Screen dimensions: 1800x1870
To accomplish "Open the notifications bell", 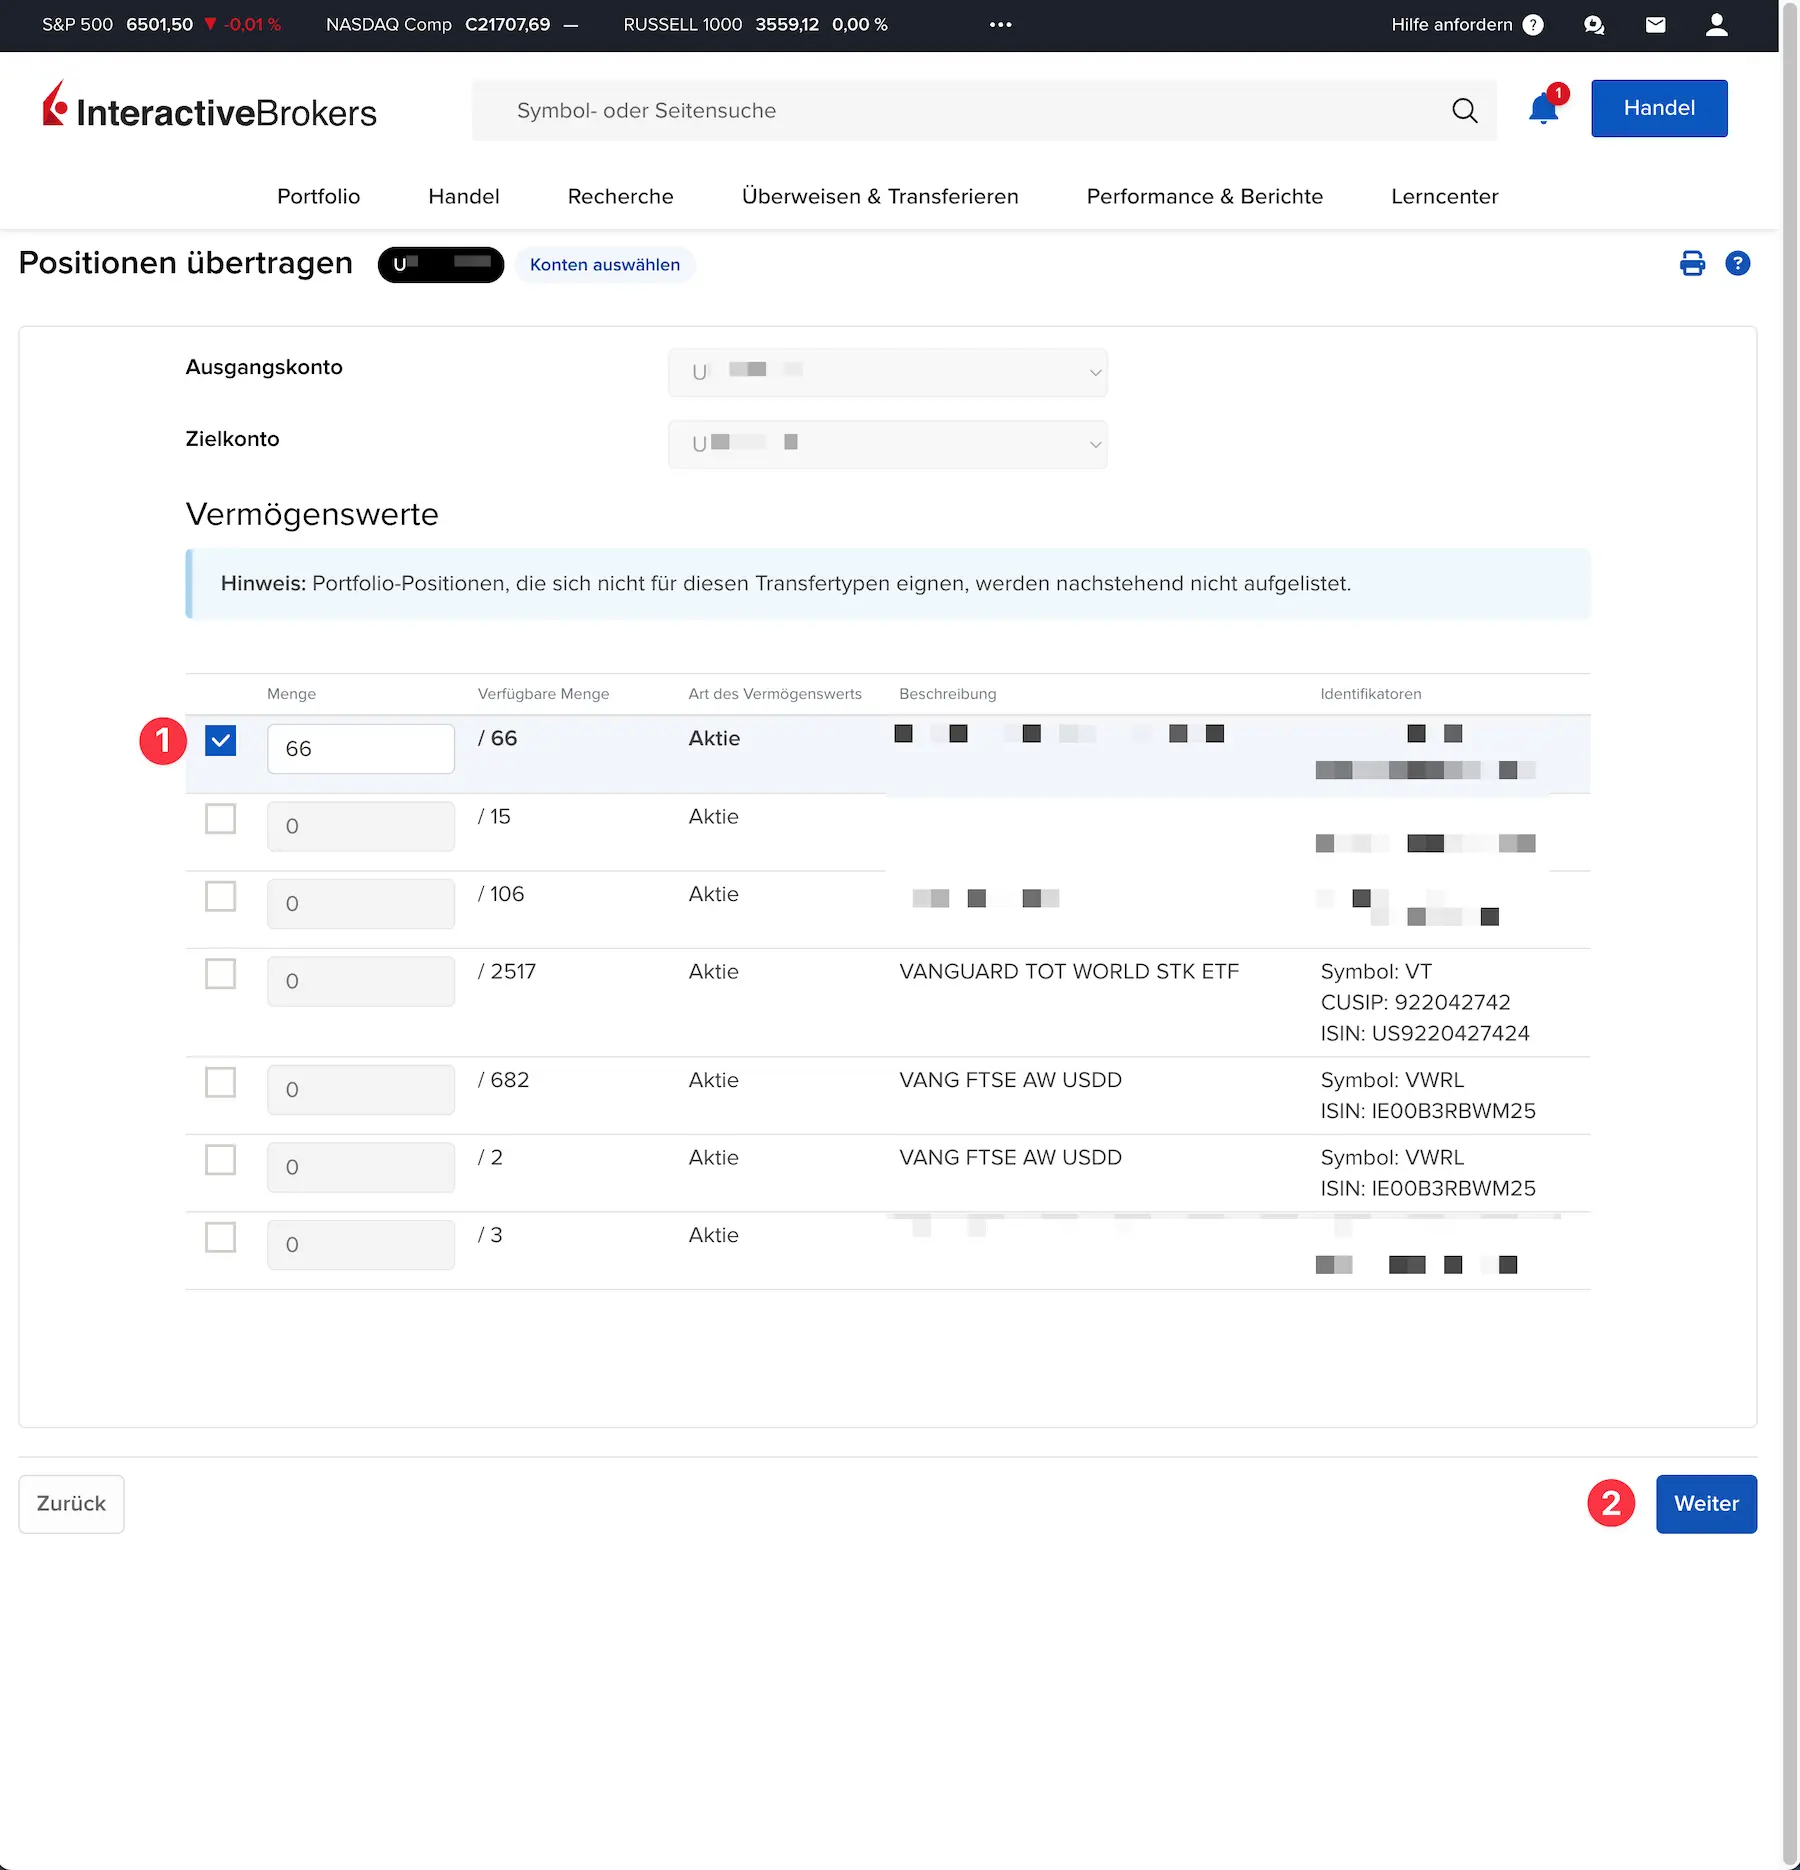I will [1544, 108].
